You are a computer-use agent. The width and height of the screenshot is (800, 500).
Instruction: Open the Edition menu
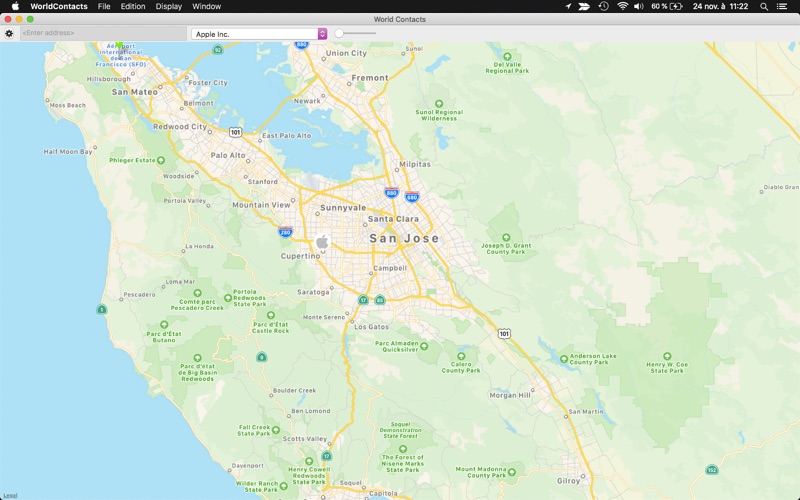coord(133,7)
